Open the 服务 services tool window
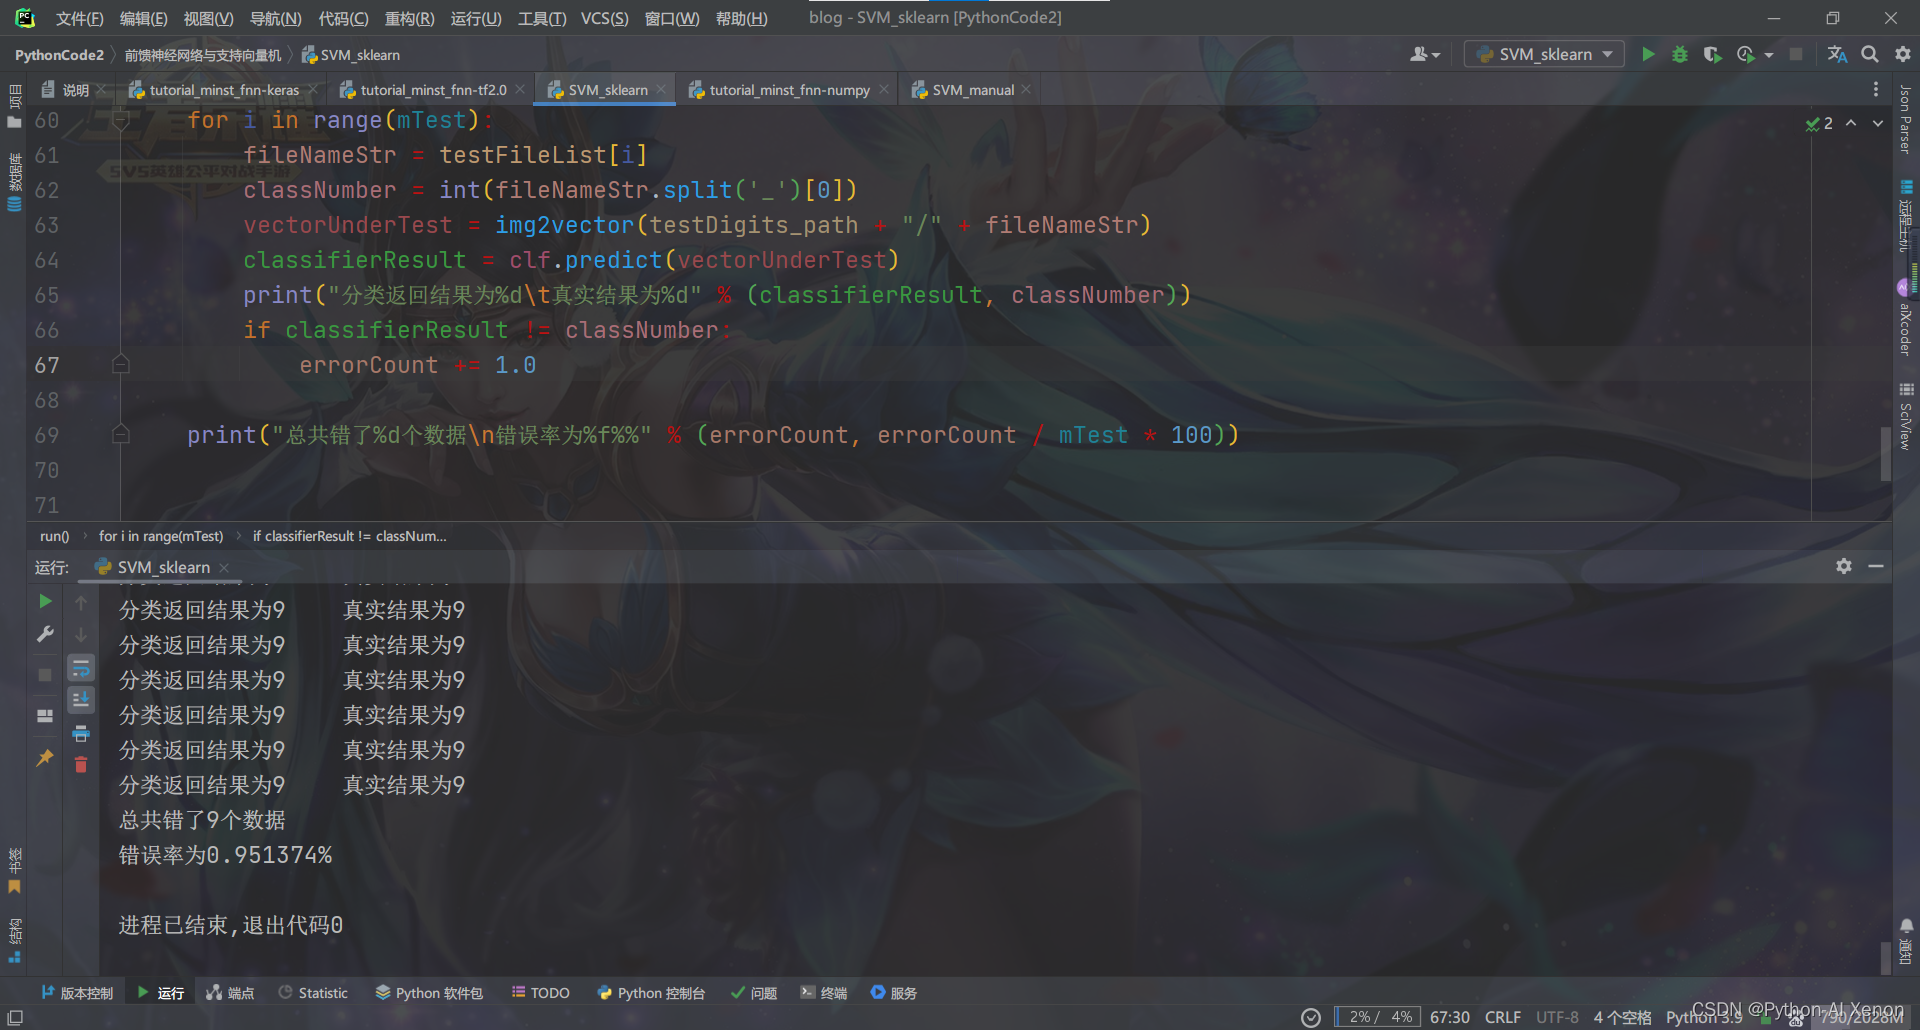Screen dimensions: 1920x1030 [x=893, y=993]
